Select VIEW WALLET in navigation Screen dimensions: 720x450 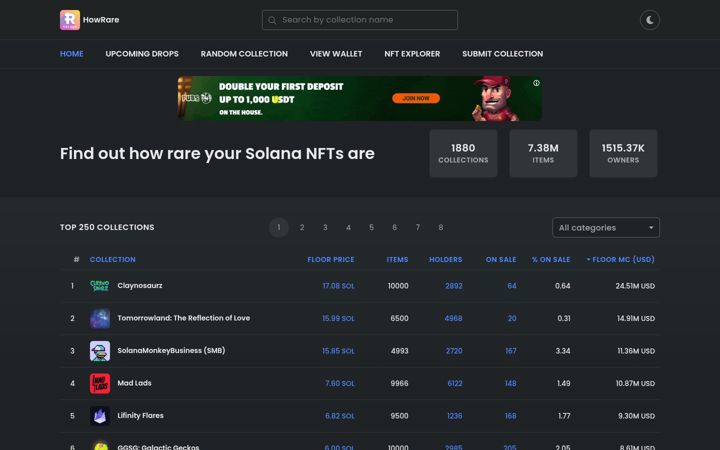click(336, 54)
